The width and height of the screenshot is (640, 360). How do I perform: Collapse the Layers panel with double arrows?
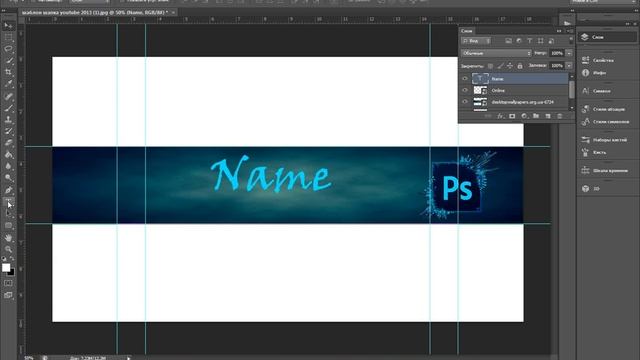point(559,31)
